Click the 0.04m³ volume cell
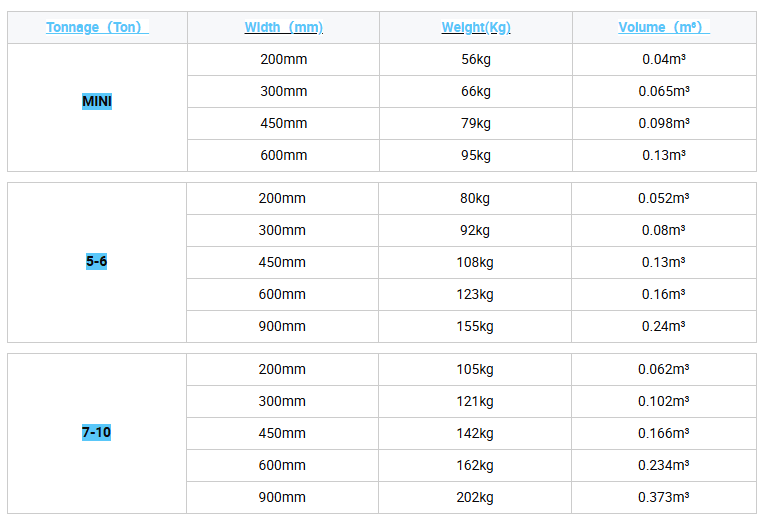Screen dimensions: 763x521 [x=664, y=60]
